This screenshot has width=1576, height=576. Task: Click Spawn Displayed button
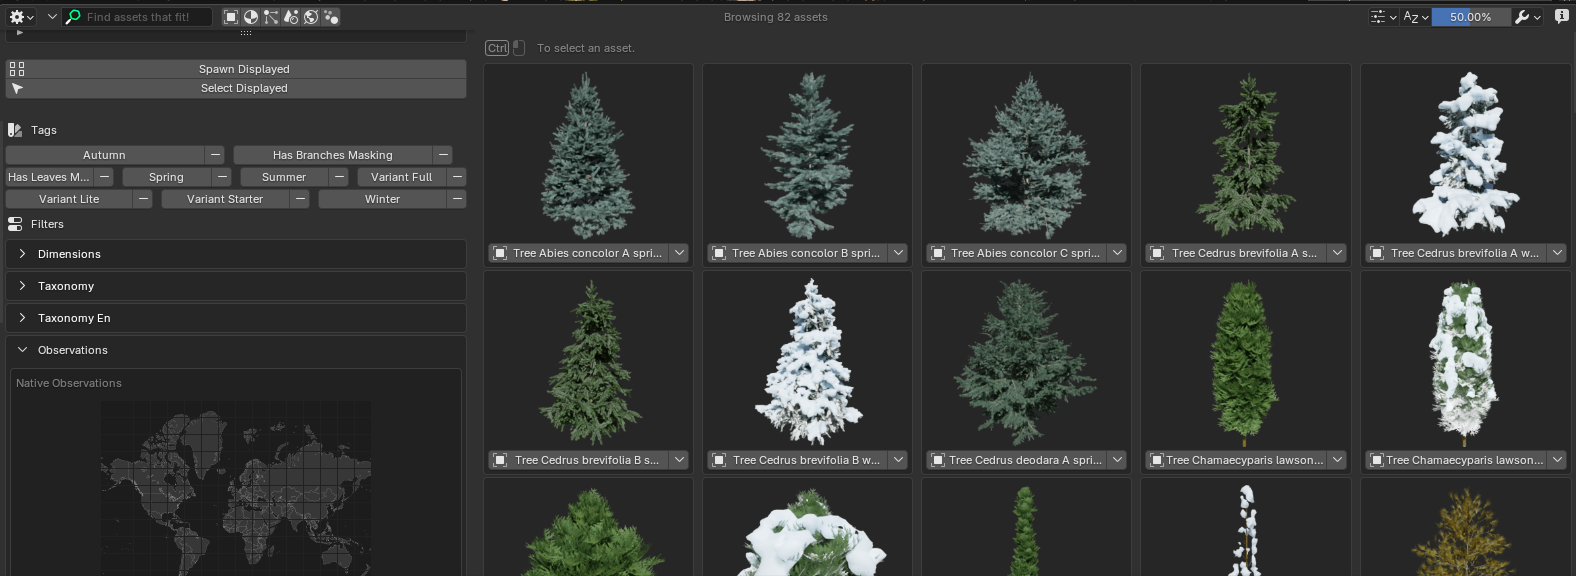(x=236, y=69)
